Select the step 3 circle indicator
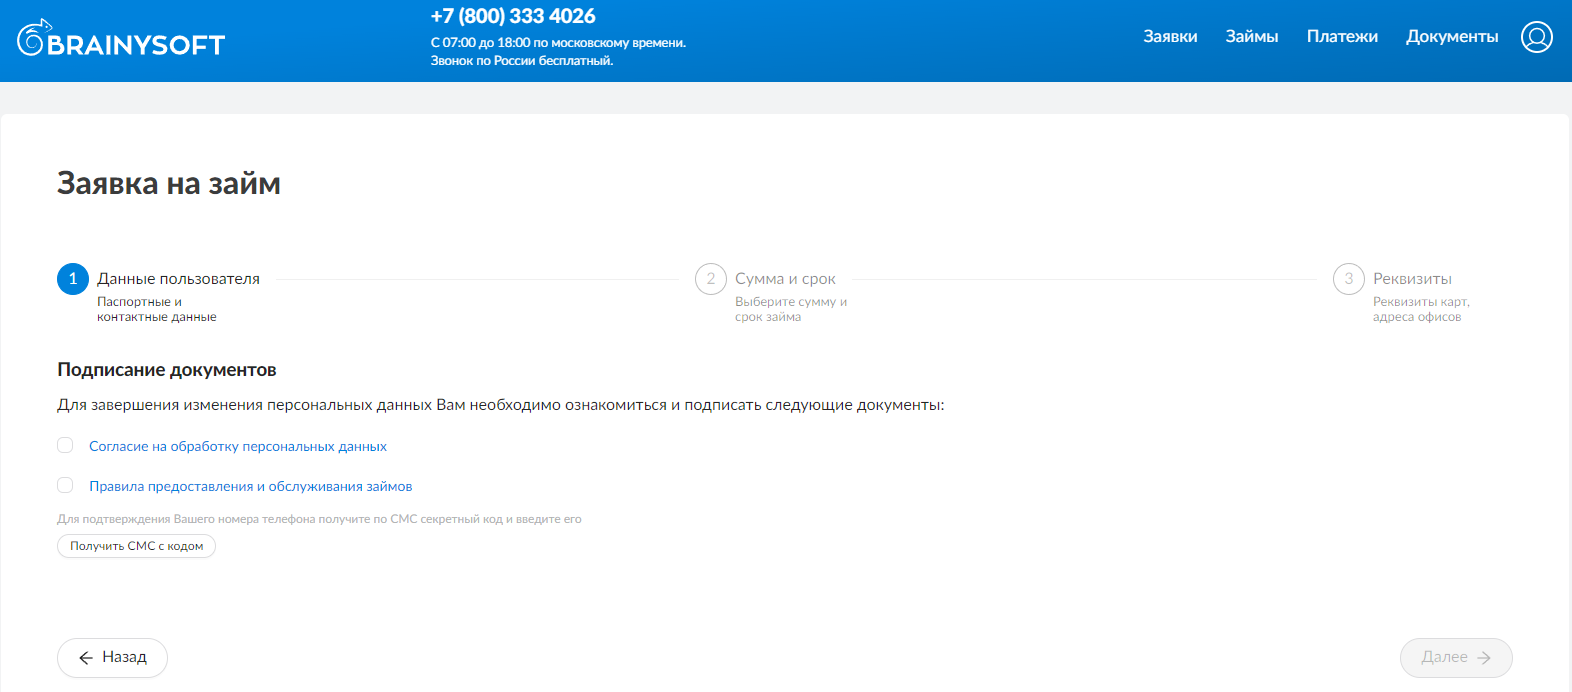Viewport: 1572px width, 692px height. pos(1348,279)
